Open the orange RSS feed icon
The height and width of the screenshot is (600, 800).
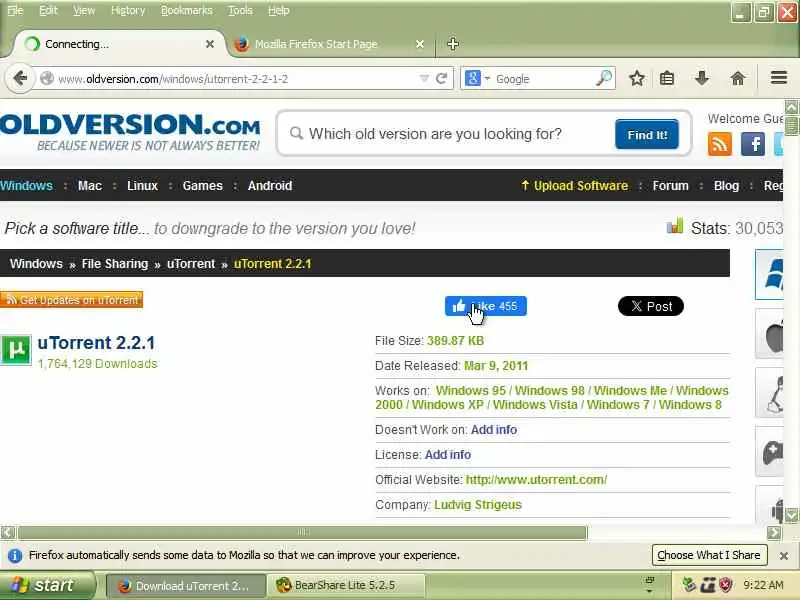point(719,144)
